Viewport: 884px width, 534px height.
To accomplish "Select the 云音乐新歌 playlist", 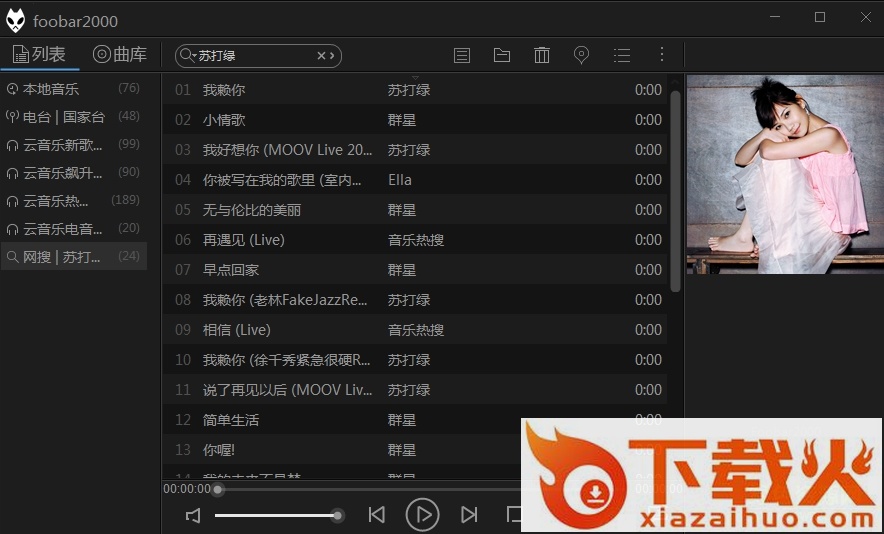I will [74, 145].
